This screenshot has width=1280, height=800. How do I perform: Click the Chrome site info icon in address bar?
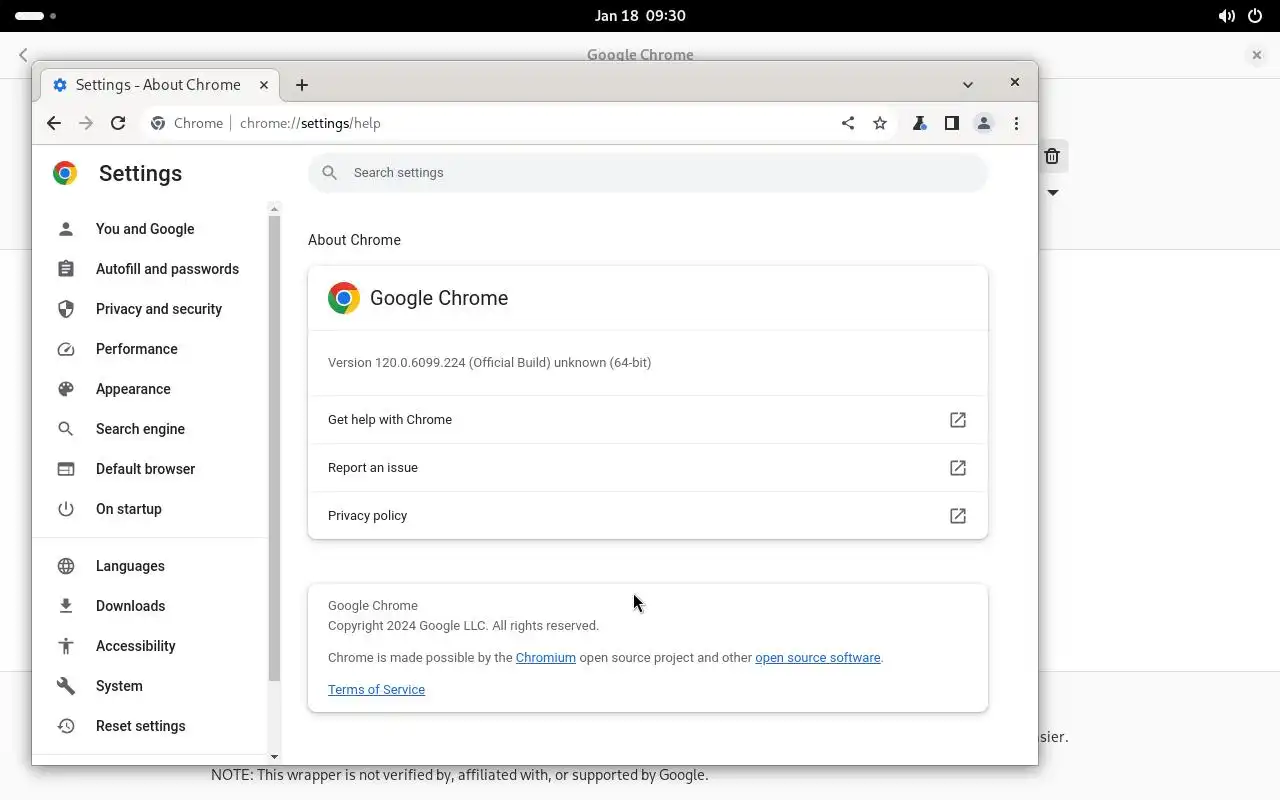click(158, 123)
